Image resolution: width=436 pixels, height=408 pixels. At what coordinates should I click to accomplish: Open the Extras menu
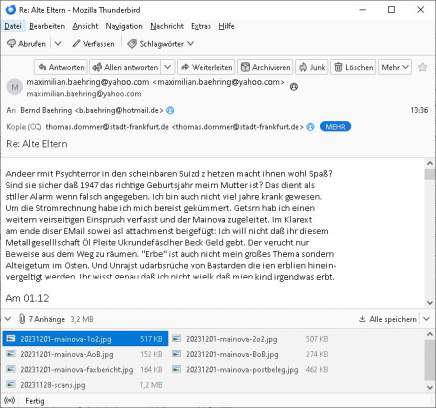coord(201,26)
